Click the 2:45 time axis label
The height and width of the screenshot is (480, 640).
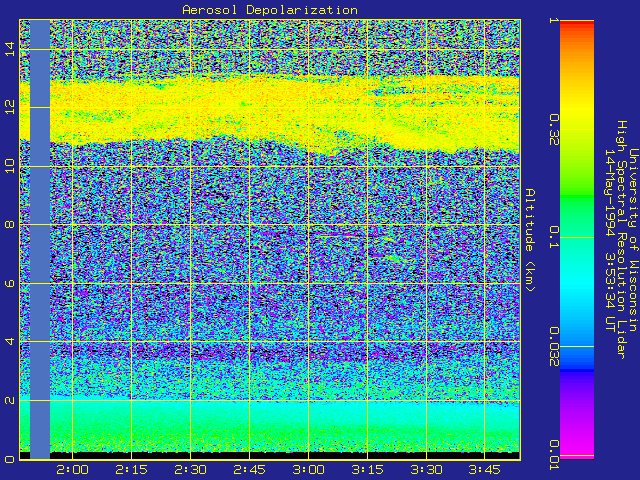pyautogui.click(x=249, y=469)
